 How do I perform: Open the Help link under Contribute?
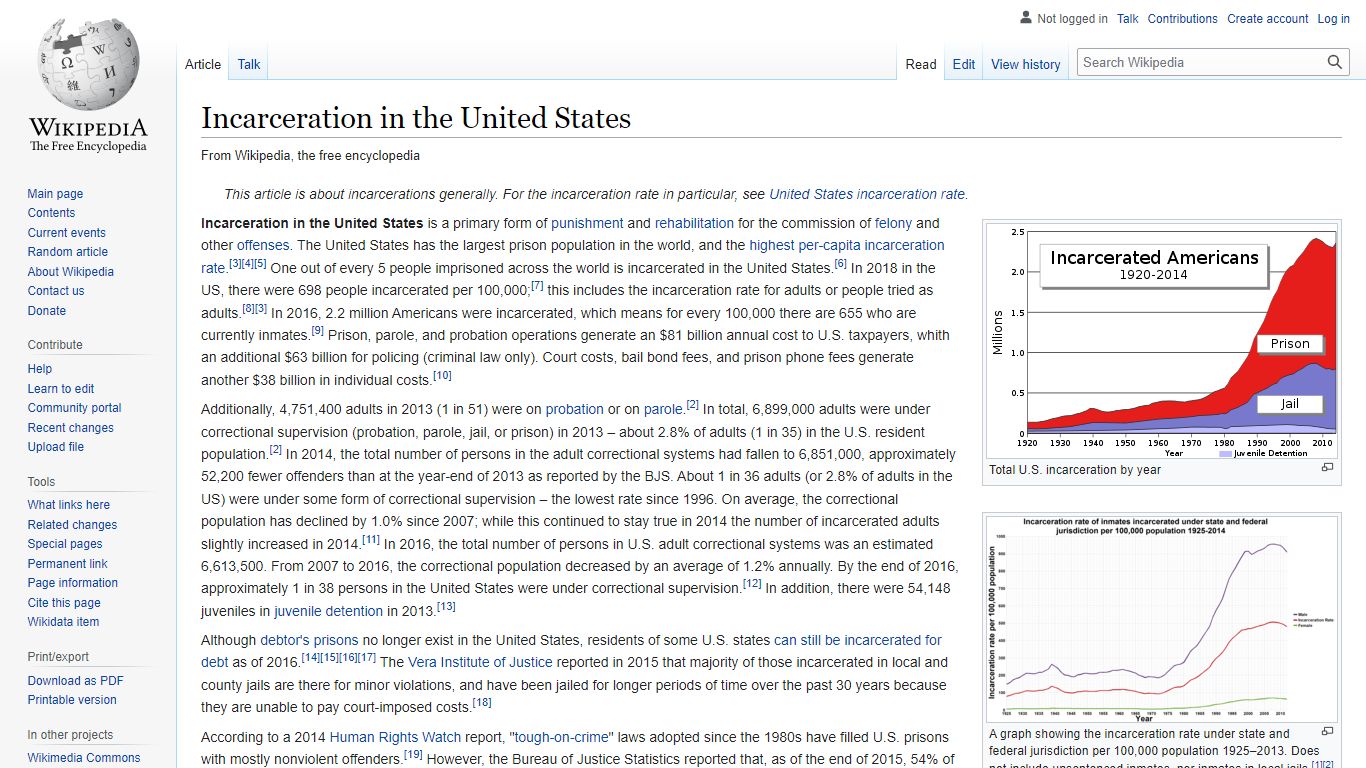40,369
